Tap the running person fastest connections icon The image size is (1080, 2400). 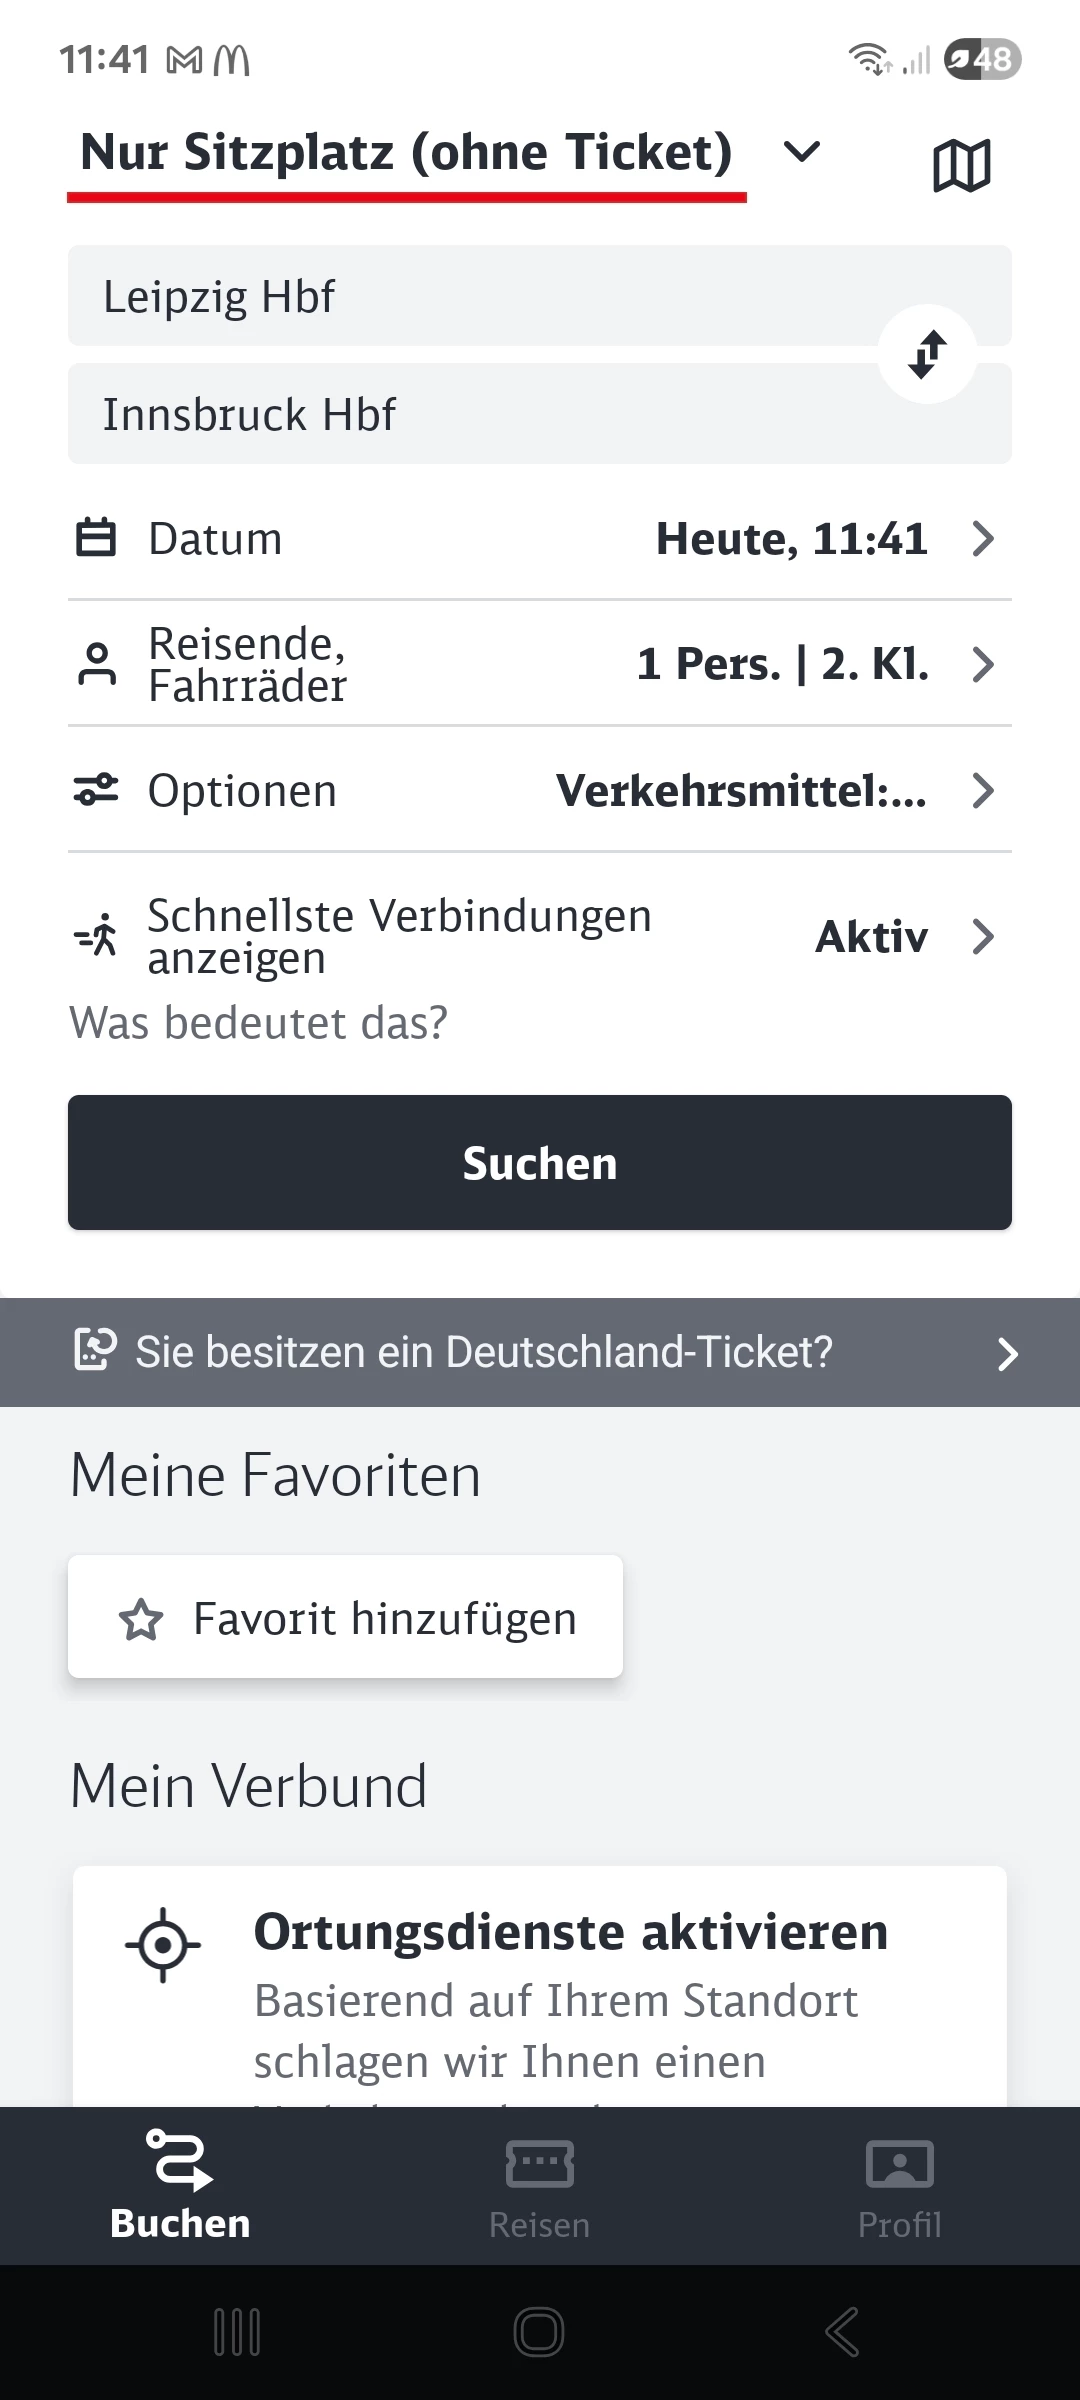(x=96, y=937)
